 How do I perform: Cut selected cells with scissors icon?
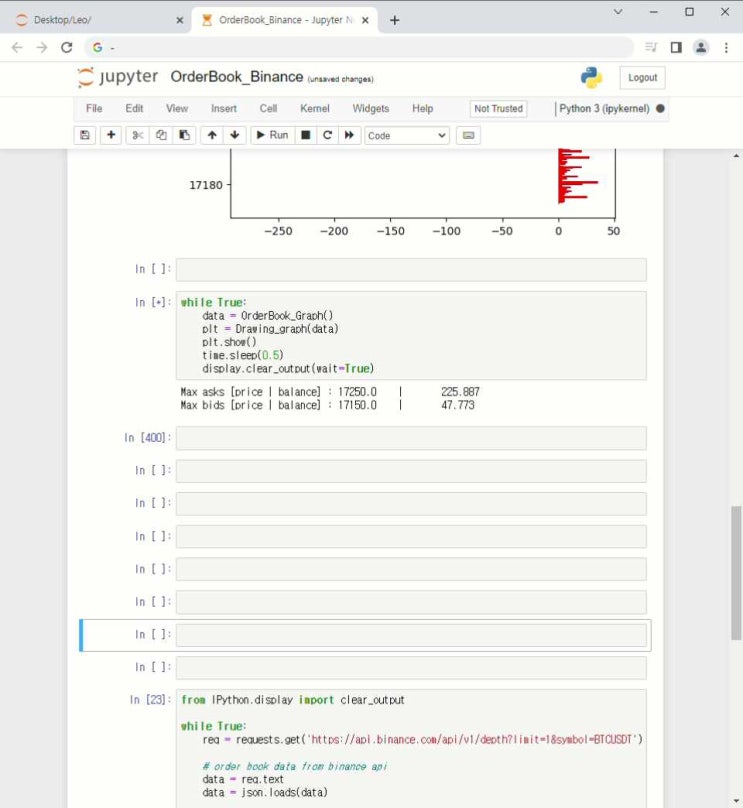(138, 135)
